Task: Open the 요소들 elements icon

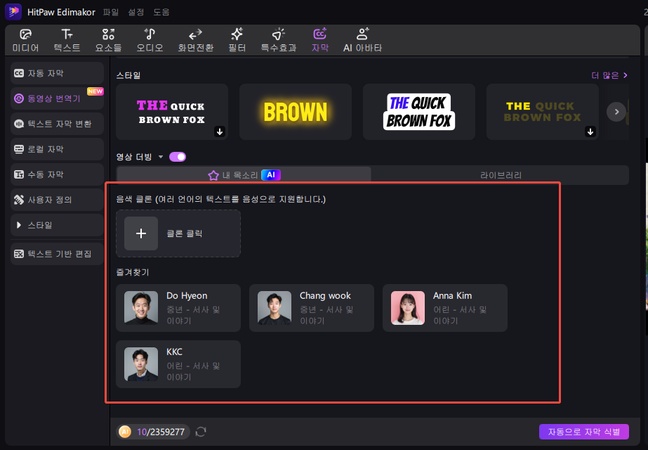Action: click(108, 34)
